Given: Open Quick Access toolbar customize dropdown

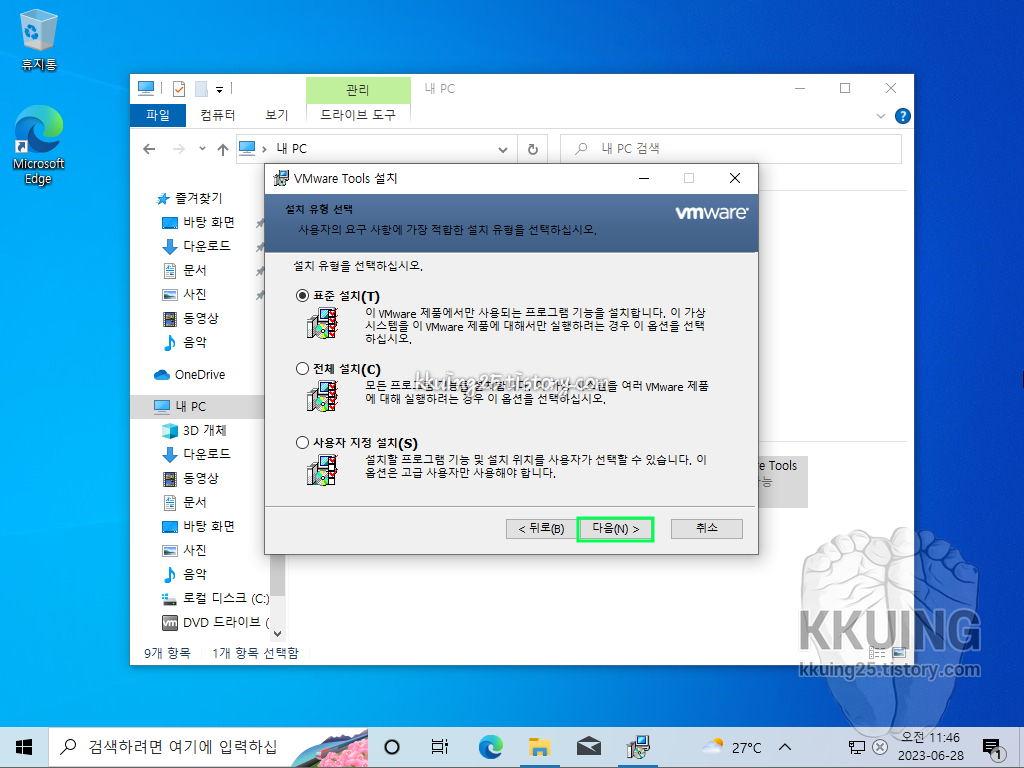Looking at the screenshot, I should (x=219, y=89).
